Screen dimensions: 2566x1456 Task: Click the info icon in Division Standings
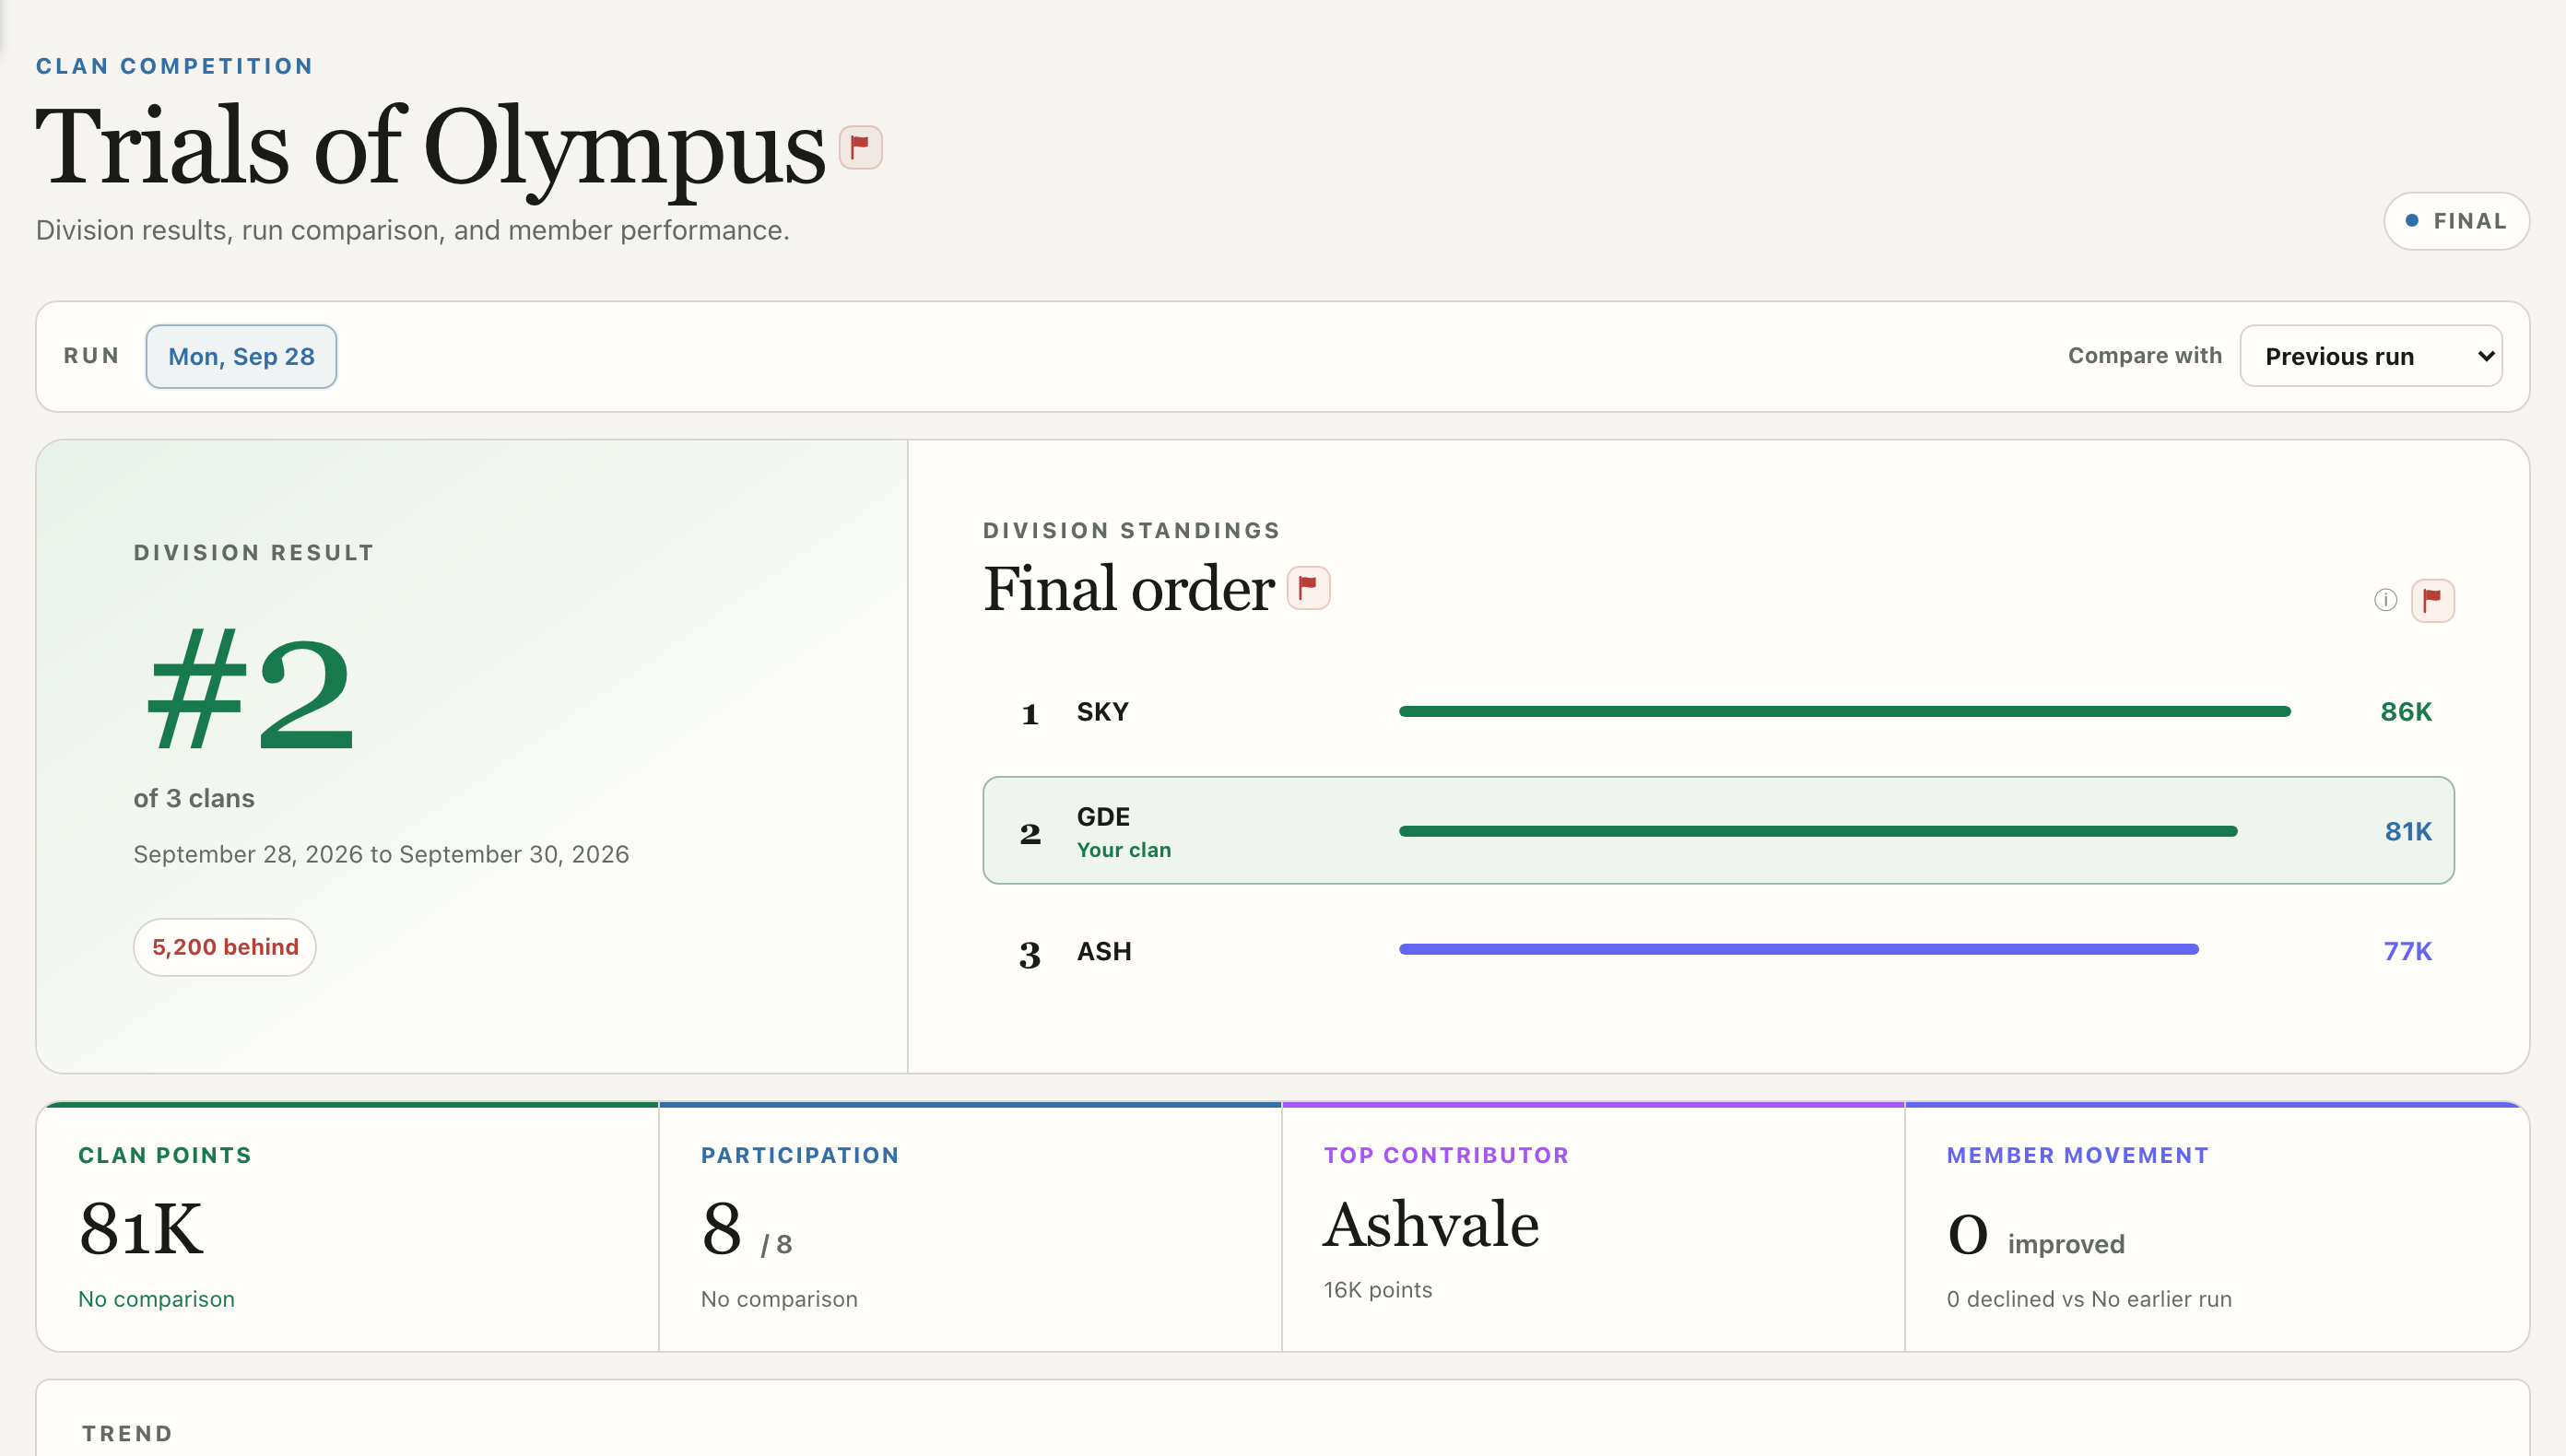coord(2385,600)
